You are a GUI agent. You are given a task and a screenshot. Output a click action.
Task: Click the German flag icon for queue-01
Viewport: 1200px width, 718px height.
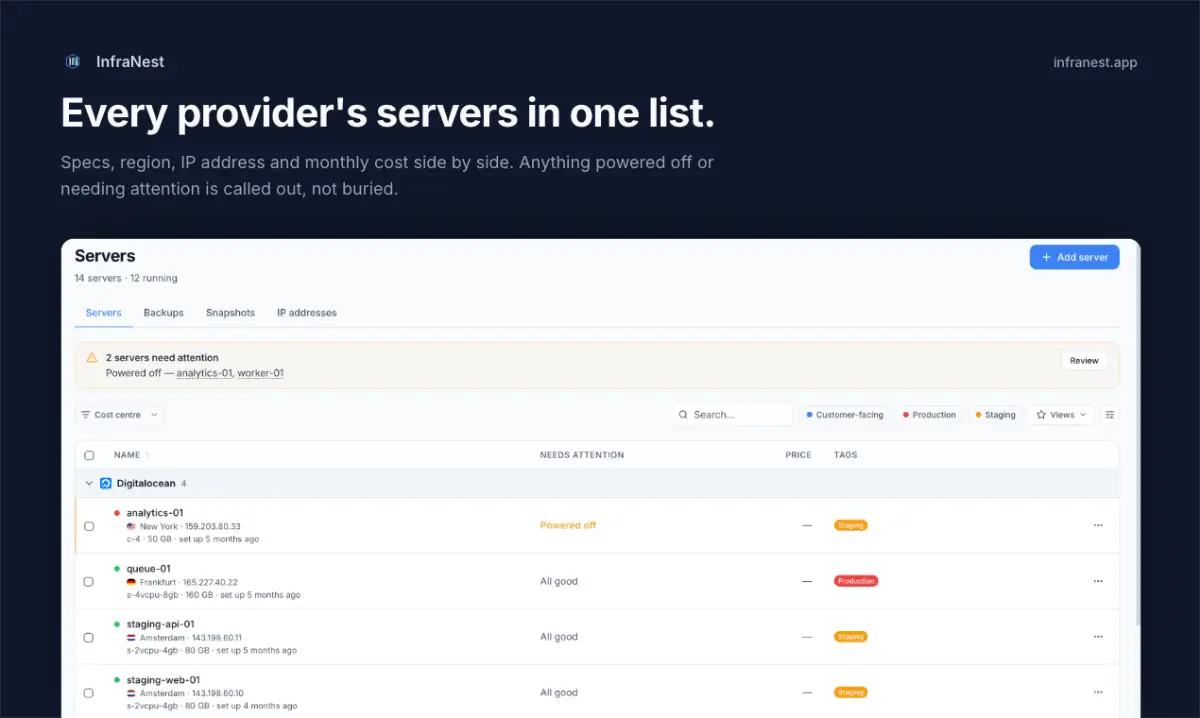click(x=131, y=582)
